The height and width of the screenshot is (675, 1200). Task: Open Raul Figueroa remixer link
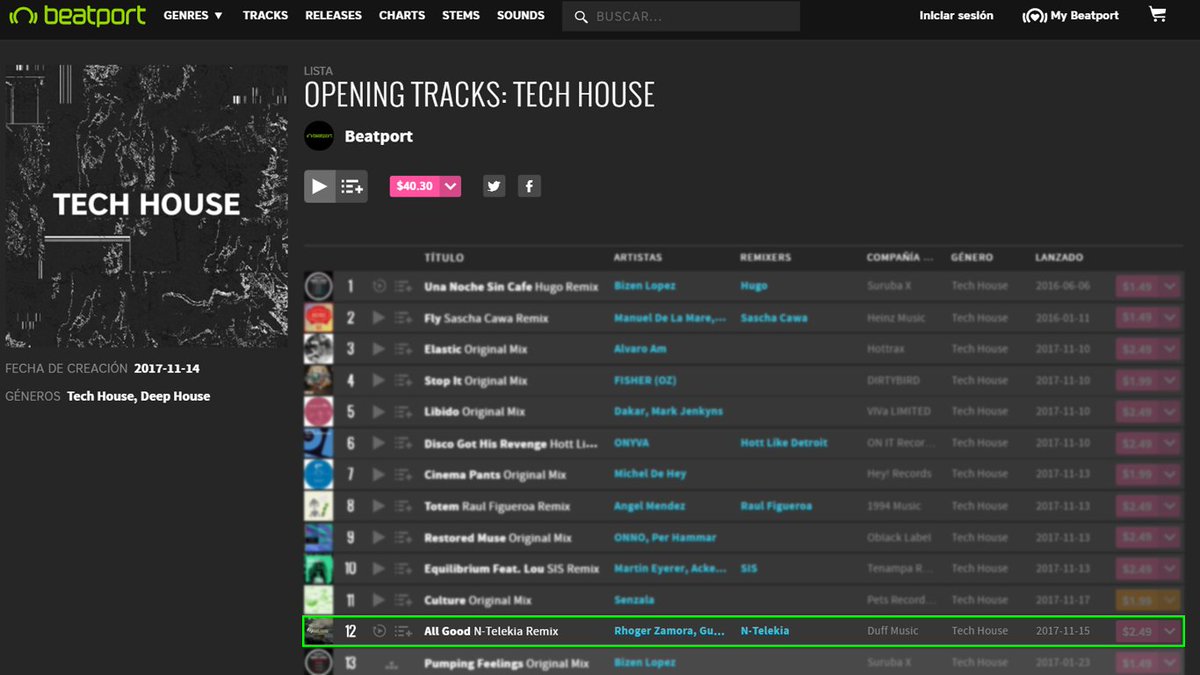pos(776,506)
